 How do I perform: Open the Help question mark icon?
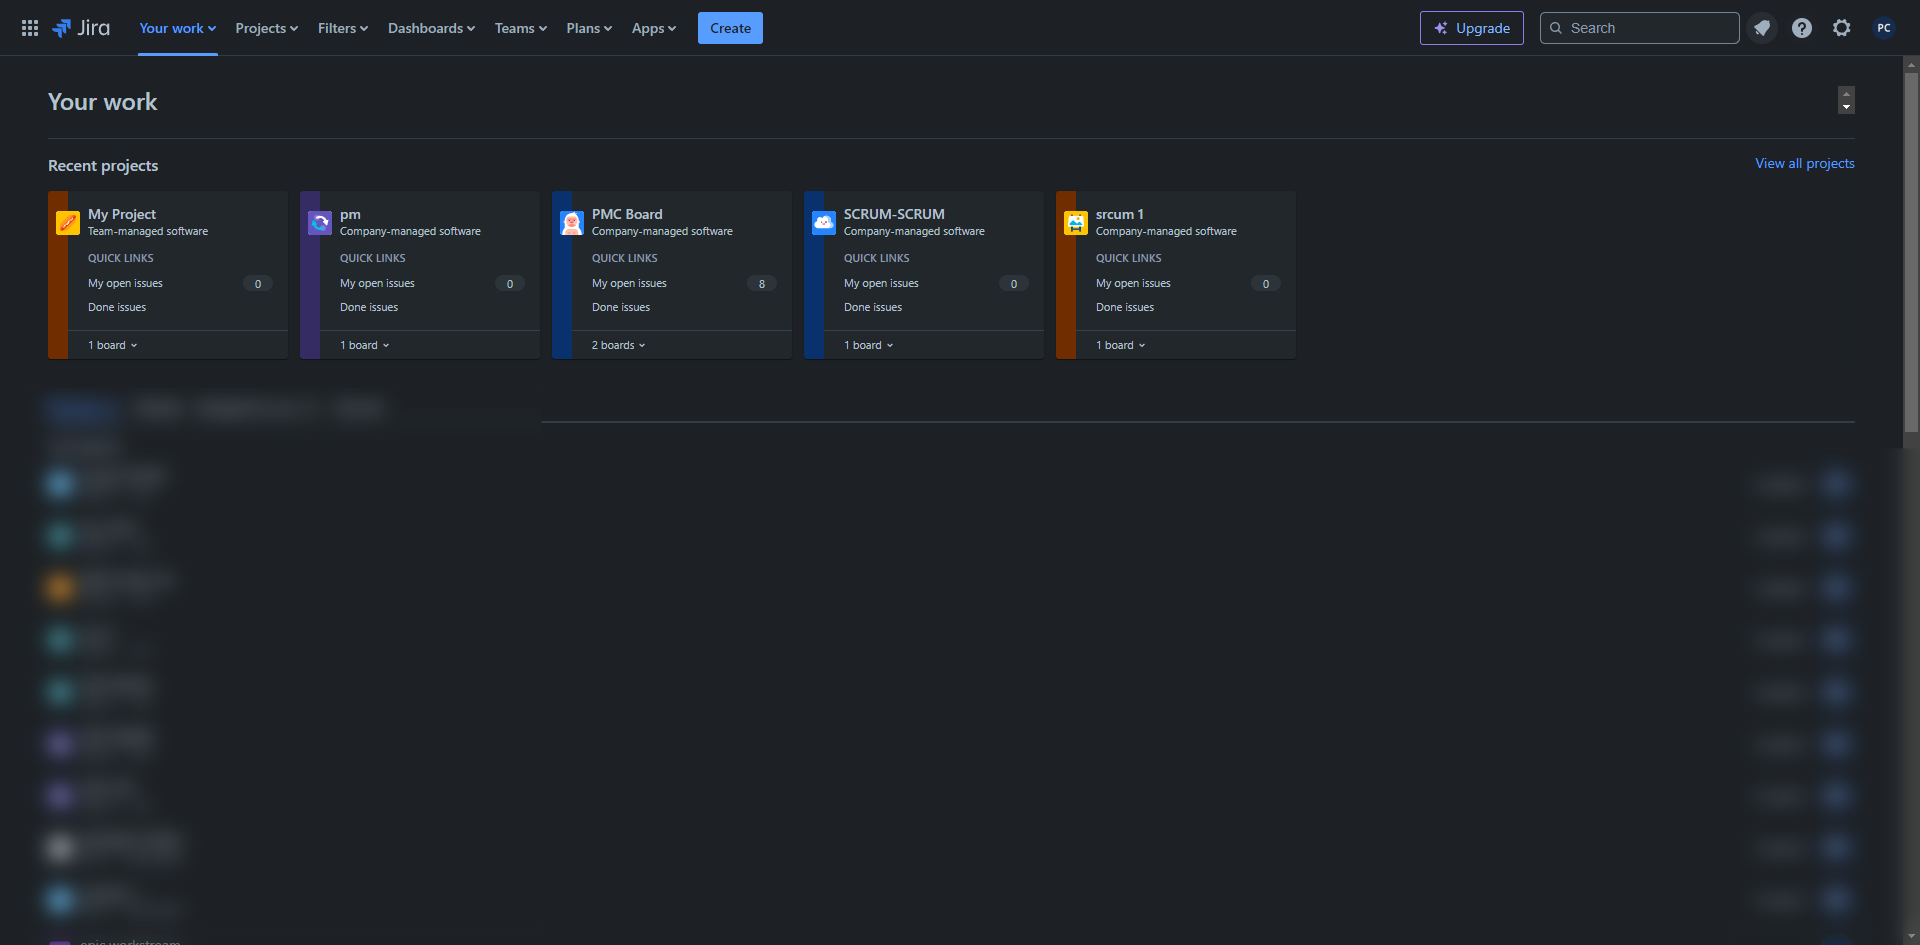(1802, 28)
